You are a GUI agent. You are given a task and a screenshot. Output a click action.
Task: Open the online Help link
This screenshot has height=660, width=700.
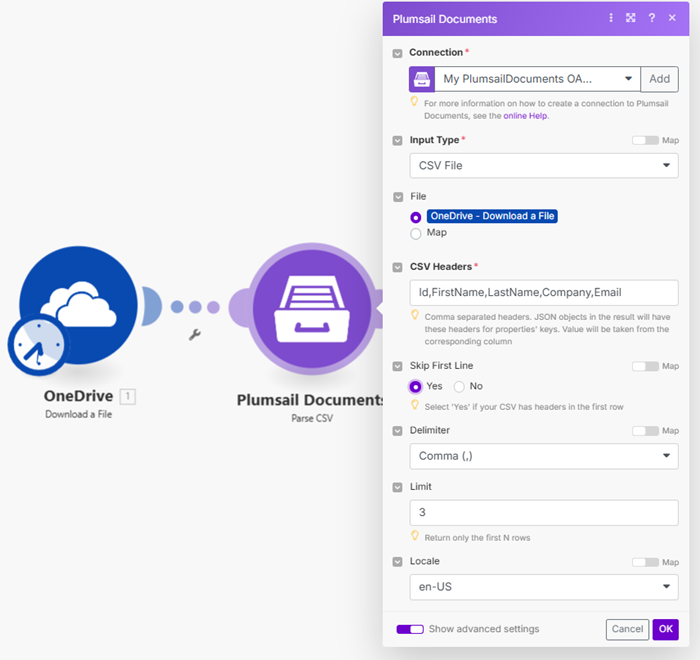pyautogui.click(x=525, y=116)
